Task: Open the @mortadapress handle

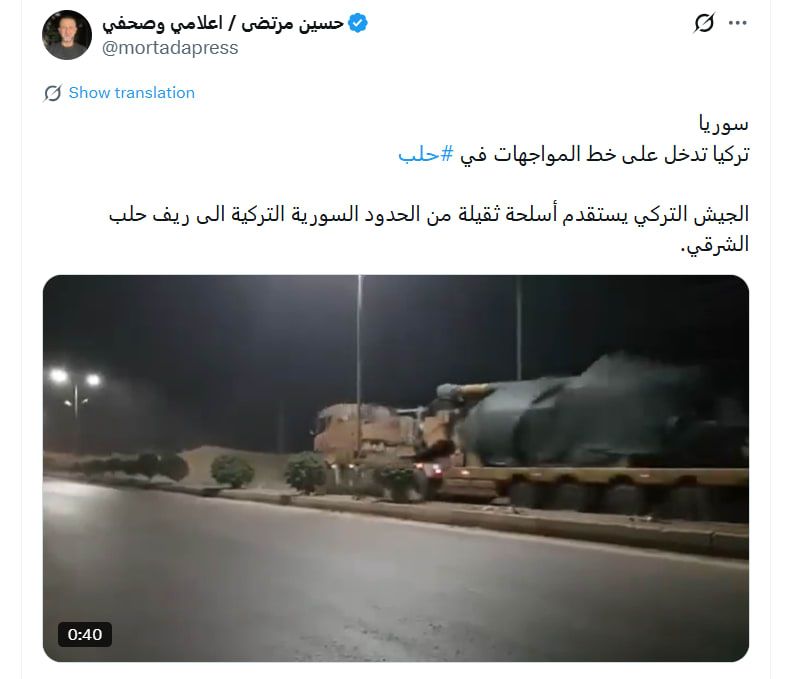Action: pyautogui.click(x=170, y=48)
